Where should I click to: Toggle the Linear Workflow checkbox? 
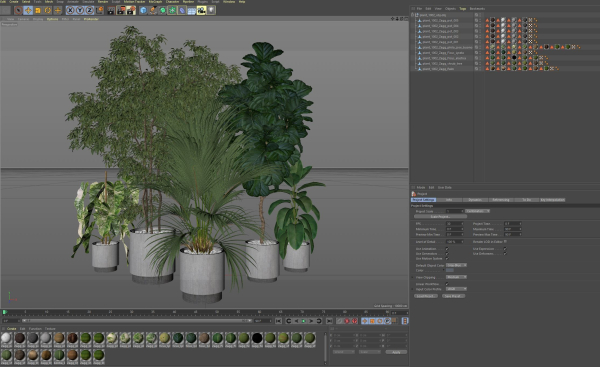(x=447, y=284)
